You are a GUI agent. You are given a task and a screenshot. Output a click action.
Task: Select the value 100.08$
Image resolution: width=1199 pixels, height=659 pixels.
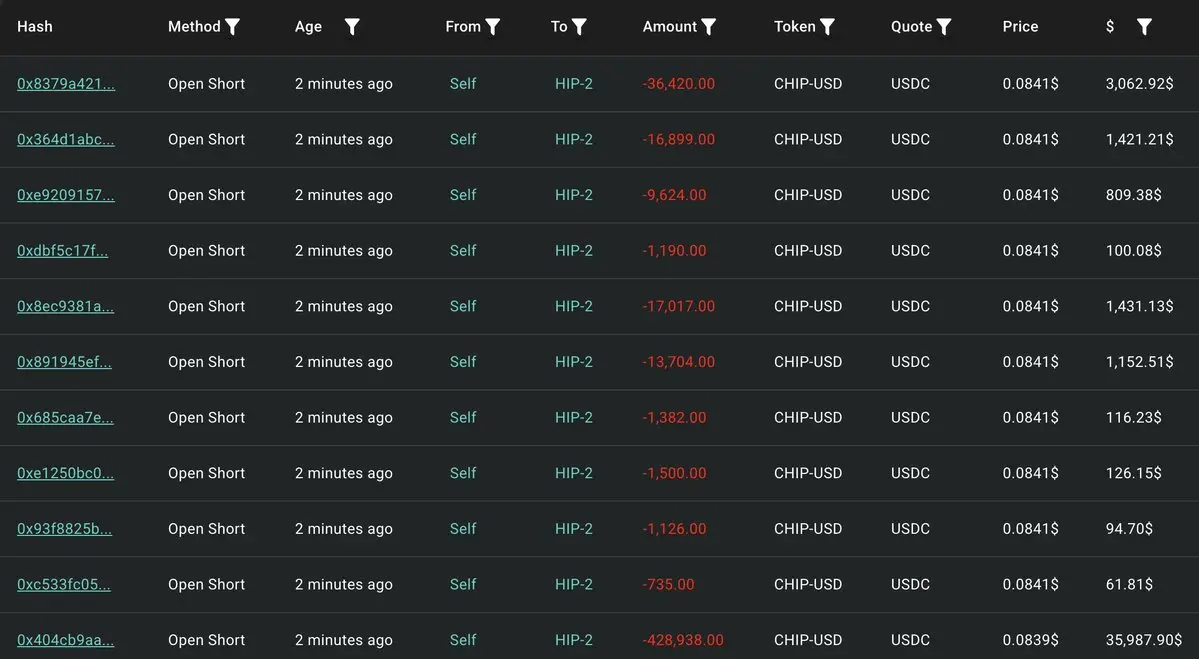pos(1133,251)
